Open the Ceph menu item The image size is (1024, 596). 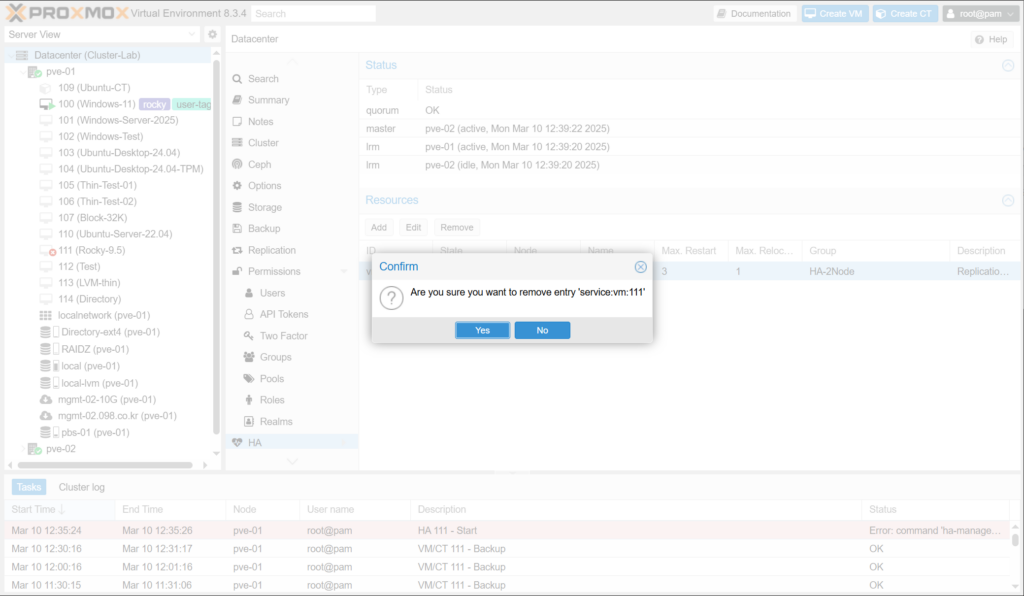(x=259, y=164)
